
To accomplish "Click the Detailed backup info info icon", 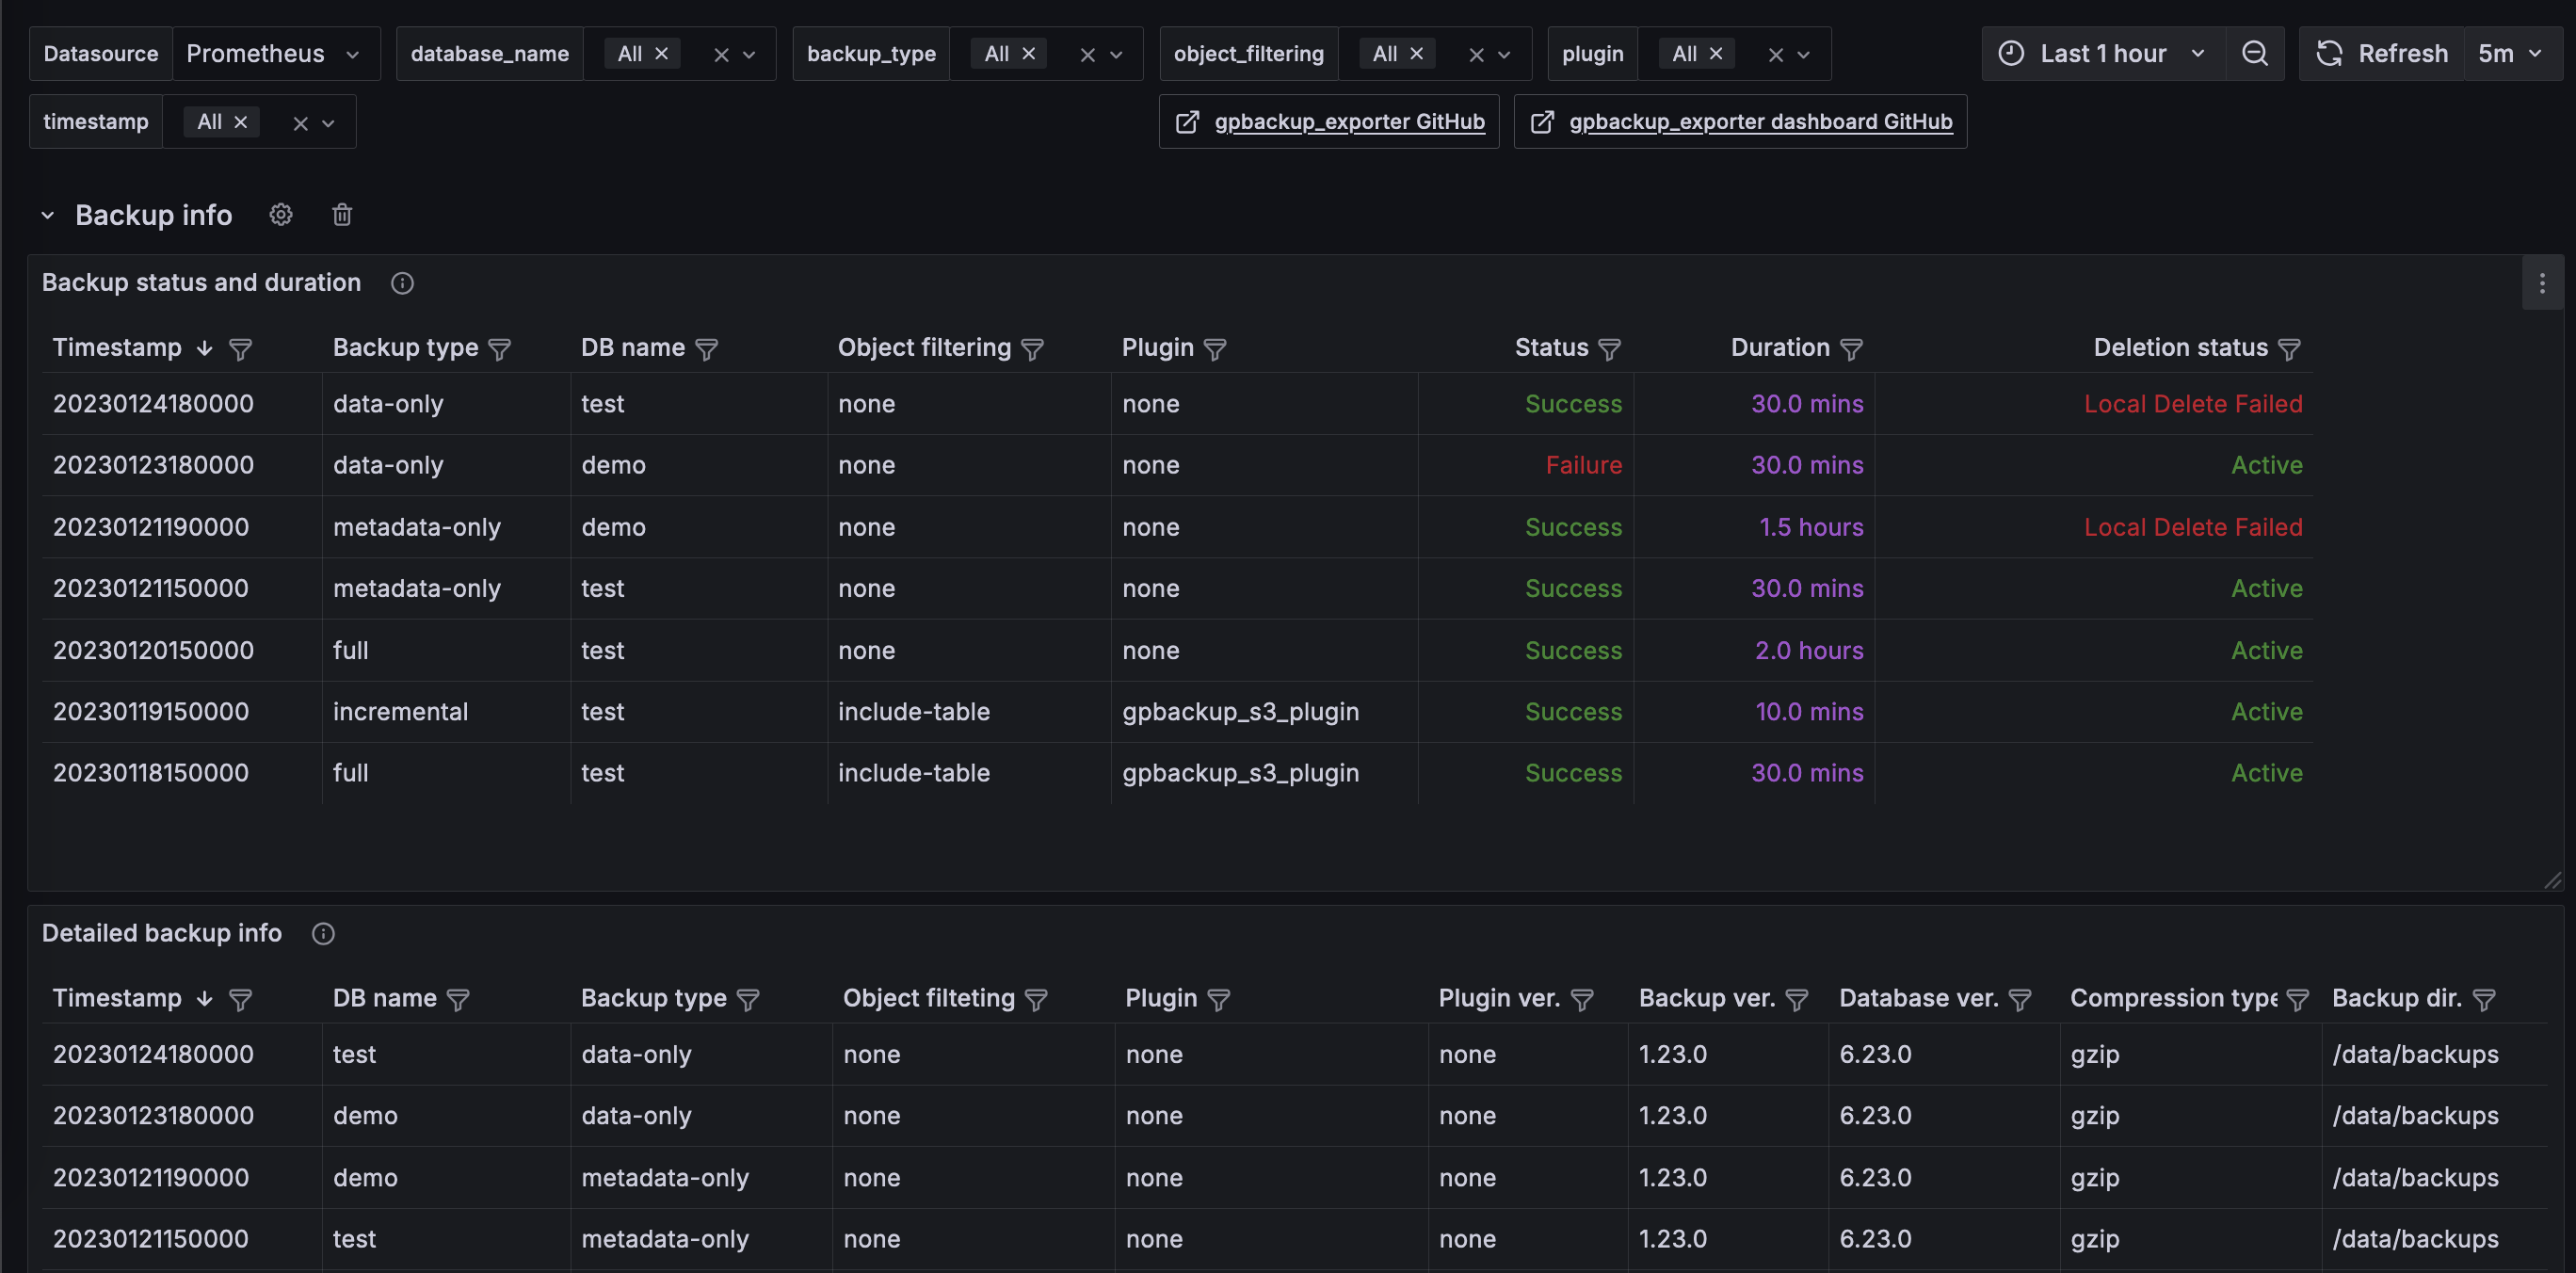I will pyautogui.click(x=323, y=933).
